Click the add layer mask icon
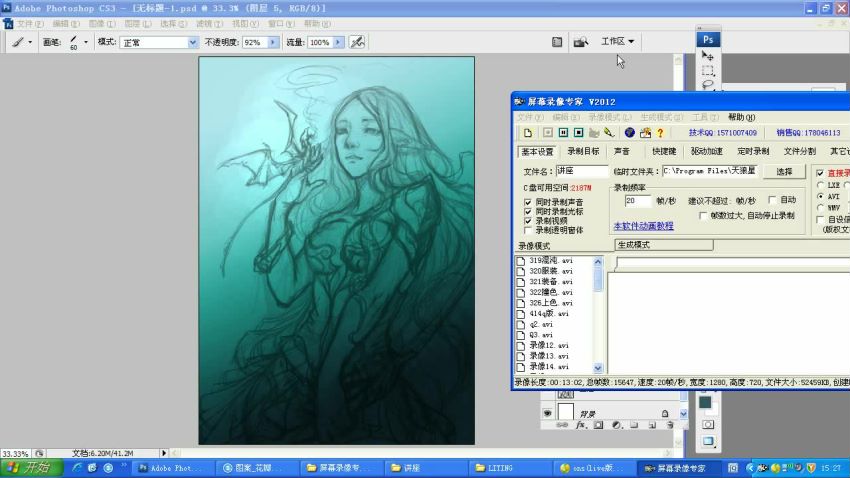 (x=598, y=425)
